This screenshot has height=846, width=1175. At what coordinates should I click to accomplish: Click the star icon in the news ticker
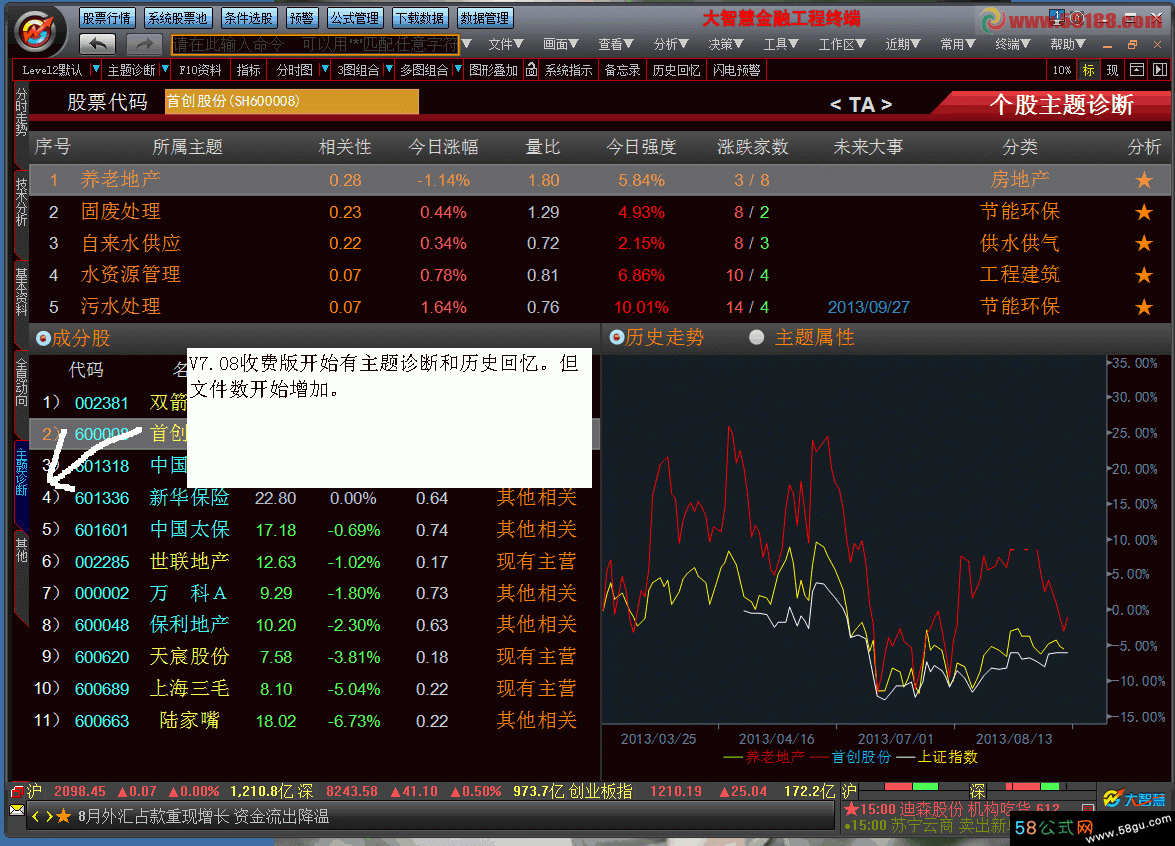pos(64,816)
